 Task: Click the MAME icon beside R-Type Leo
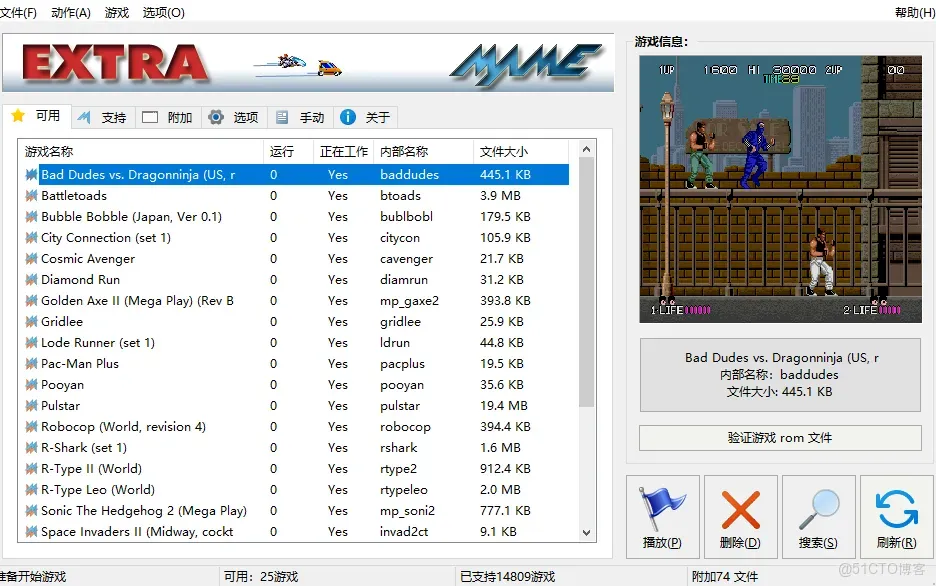coord(32,489)
